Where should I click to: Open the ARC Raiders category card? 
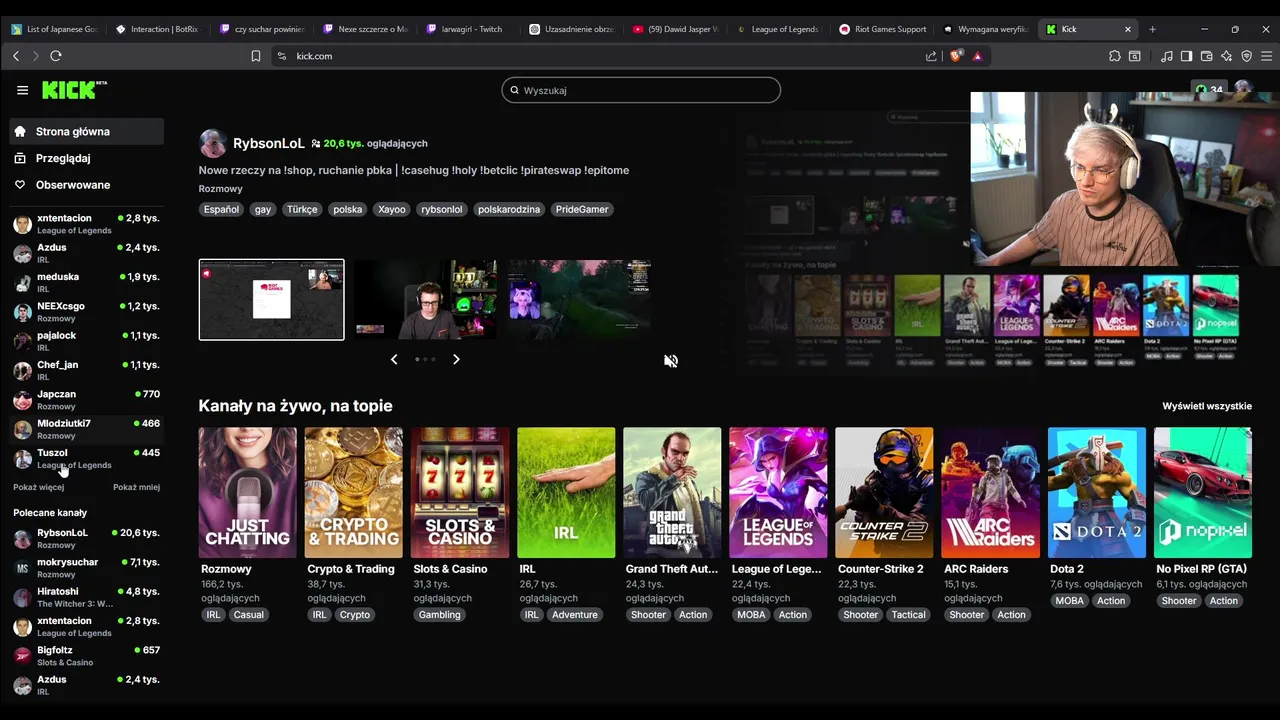click(x=990, y=492)
